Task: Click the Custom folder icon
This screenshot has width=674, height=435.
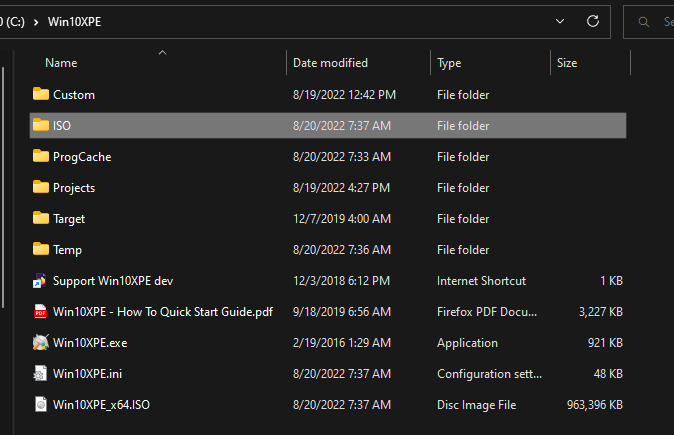Action: click(41, 95)
